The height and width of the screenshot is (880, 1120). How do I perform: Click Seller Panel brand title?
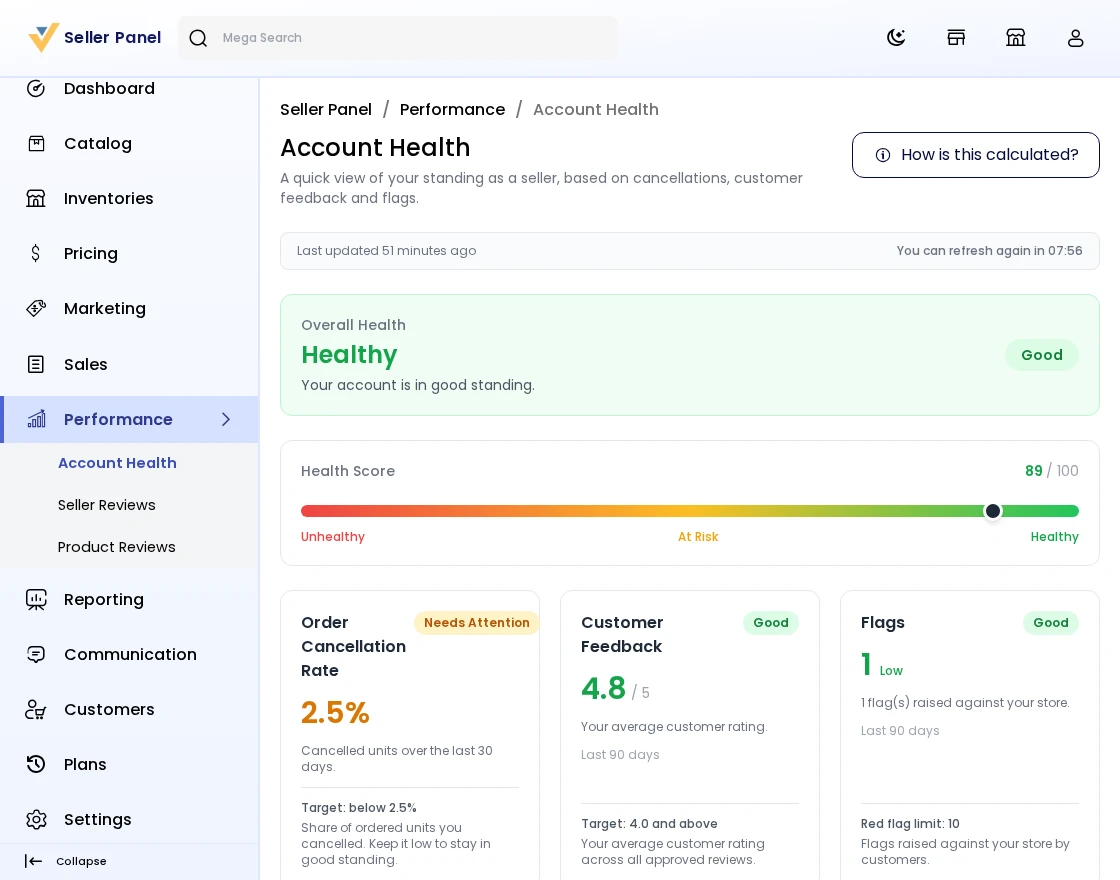point(113,37)
